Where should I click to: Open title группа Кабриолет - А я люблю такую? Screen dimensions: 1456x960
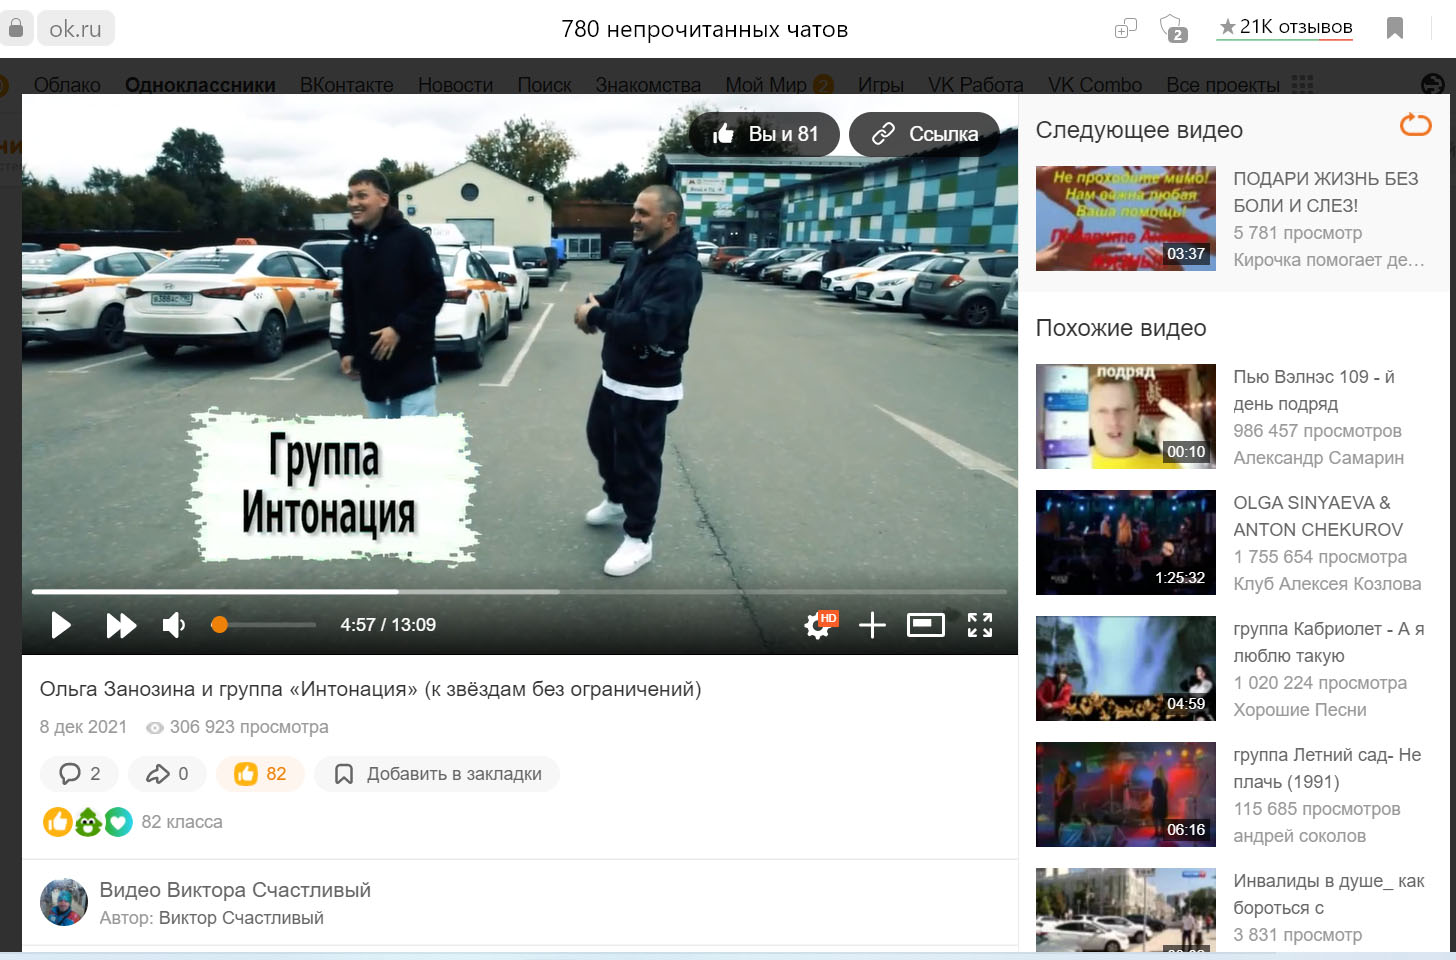(1329, 642)
